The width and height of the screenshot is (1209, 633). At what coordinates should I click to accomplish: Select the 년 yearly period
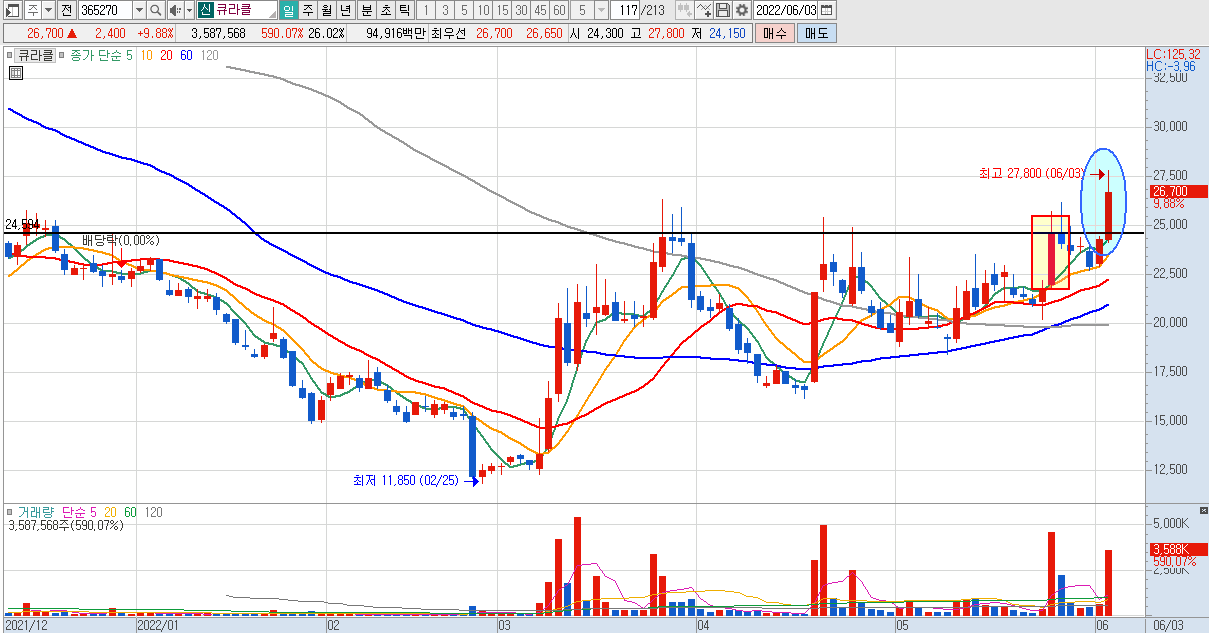click(345, 10)
